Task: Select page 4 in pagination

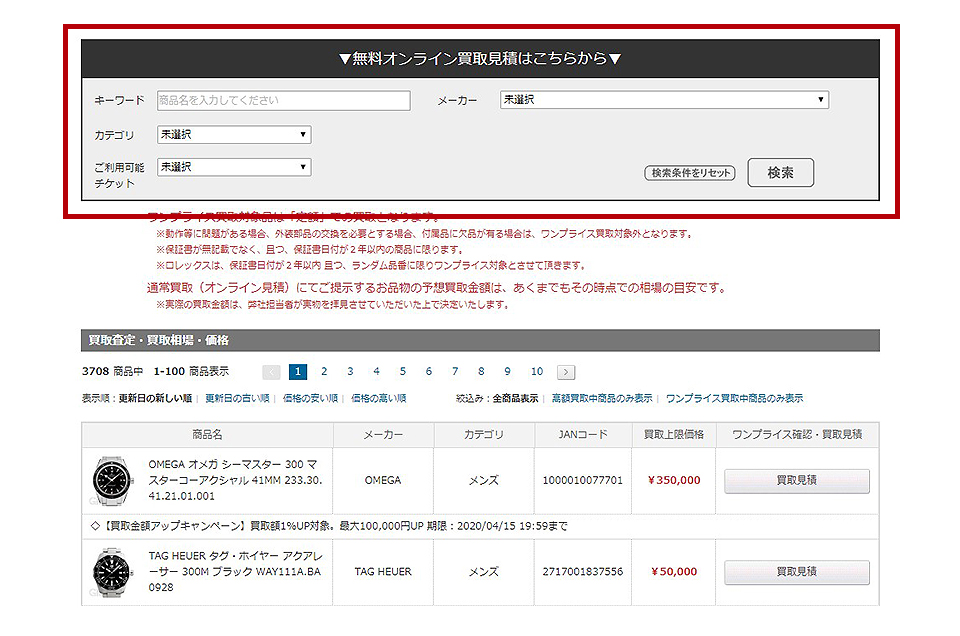Action: coord(377,372)
